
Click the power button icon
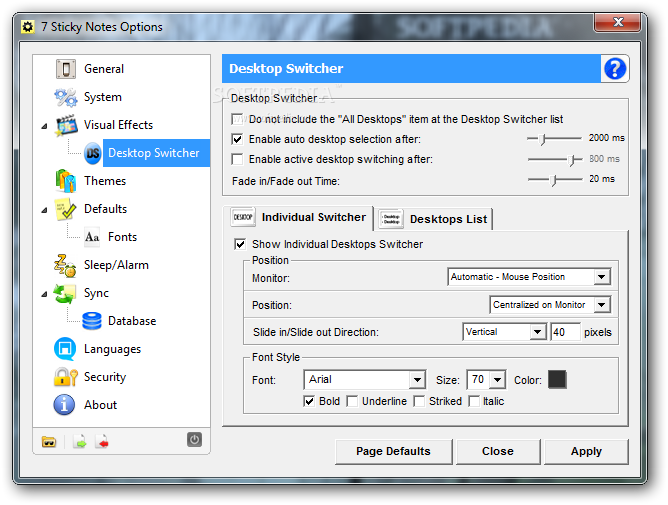(194, 439)
